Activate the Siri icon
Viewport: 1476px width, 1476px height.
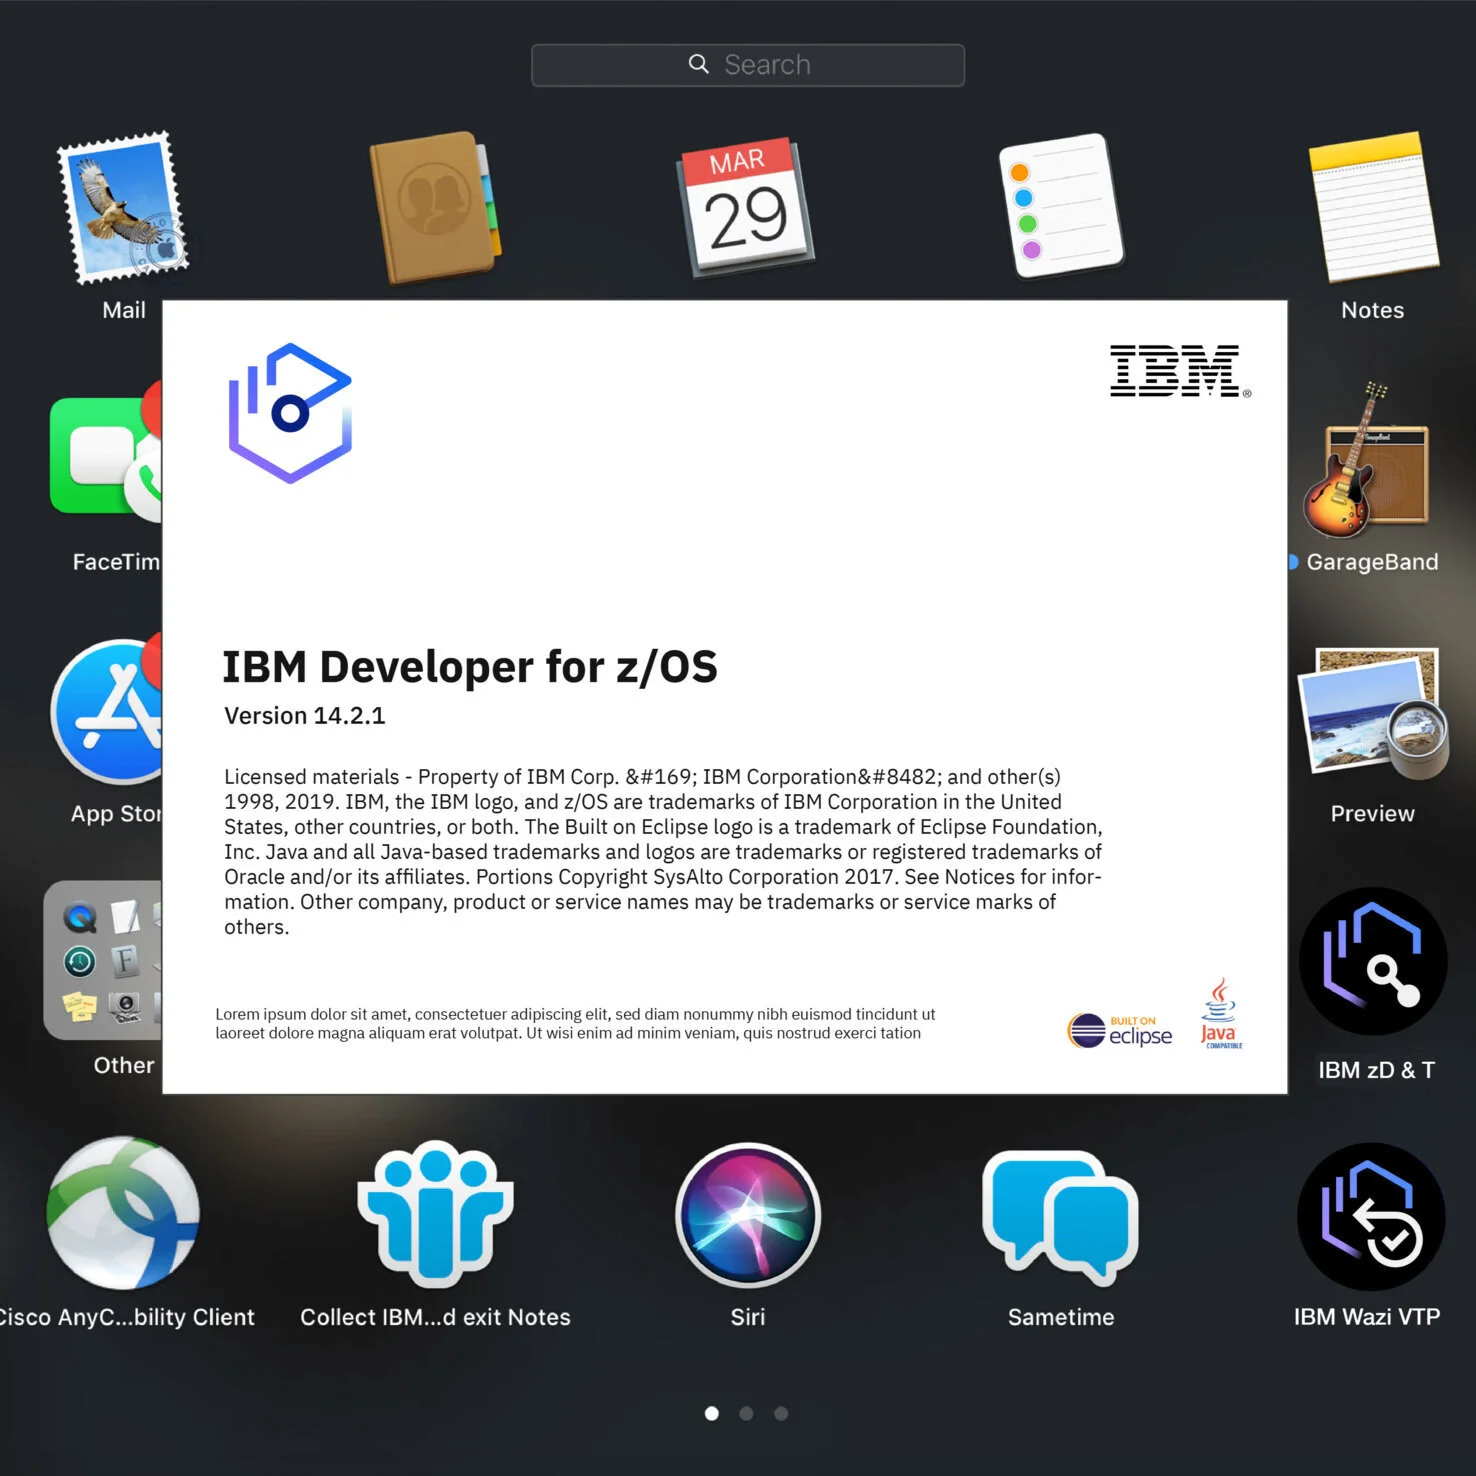748,1215
